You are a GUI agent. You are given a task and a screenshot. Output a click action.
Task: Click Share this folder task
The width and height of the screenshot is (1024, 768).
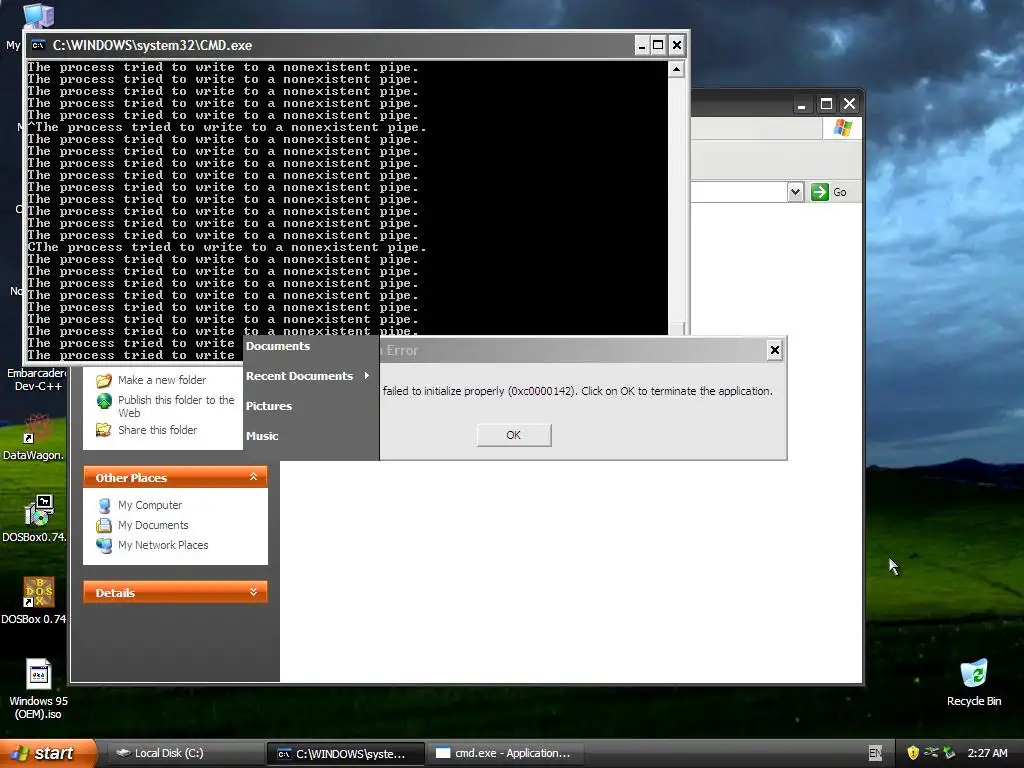point(157,430)
